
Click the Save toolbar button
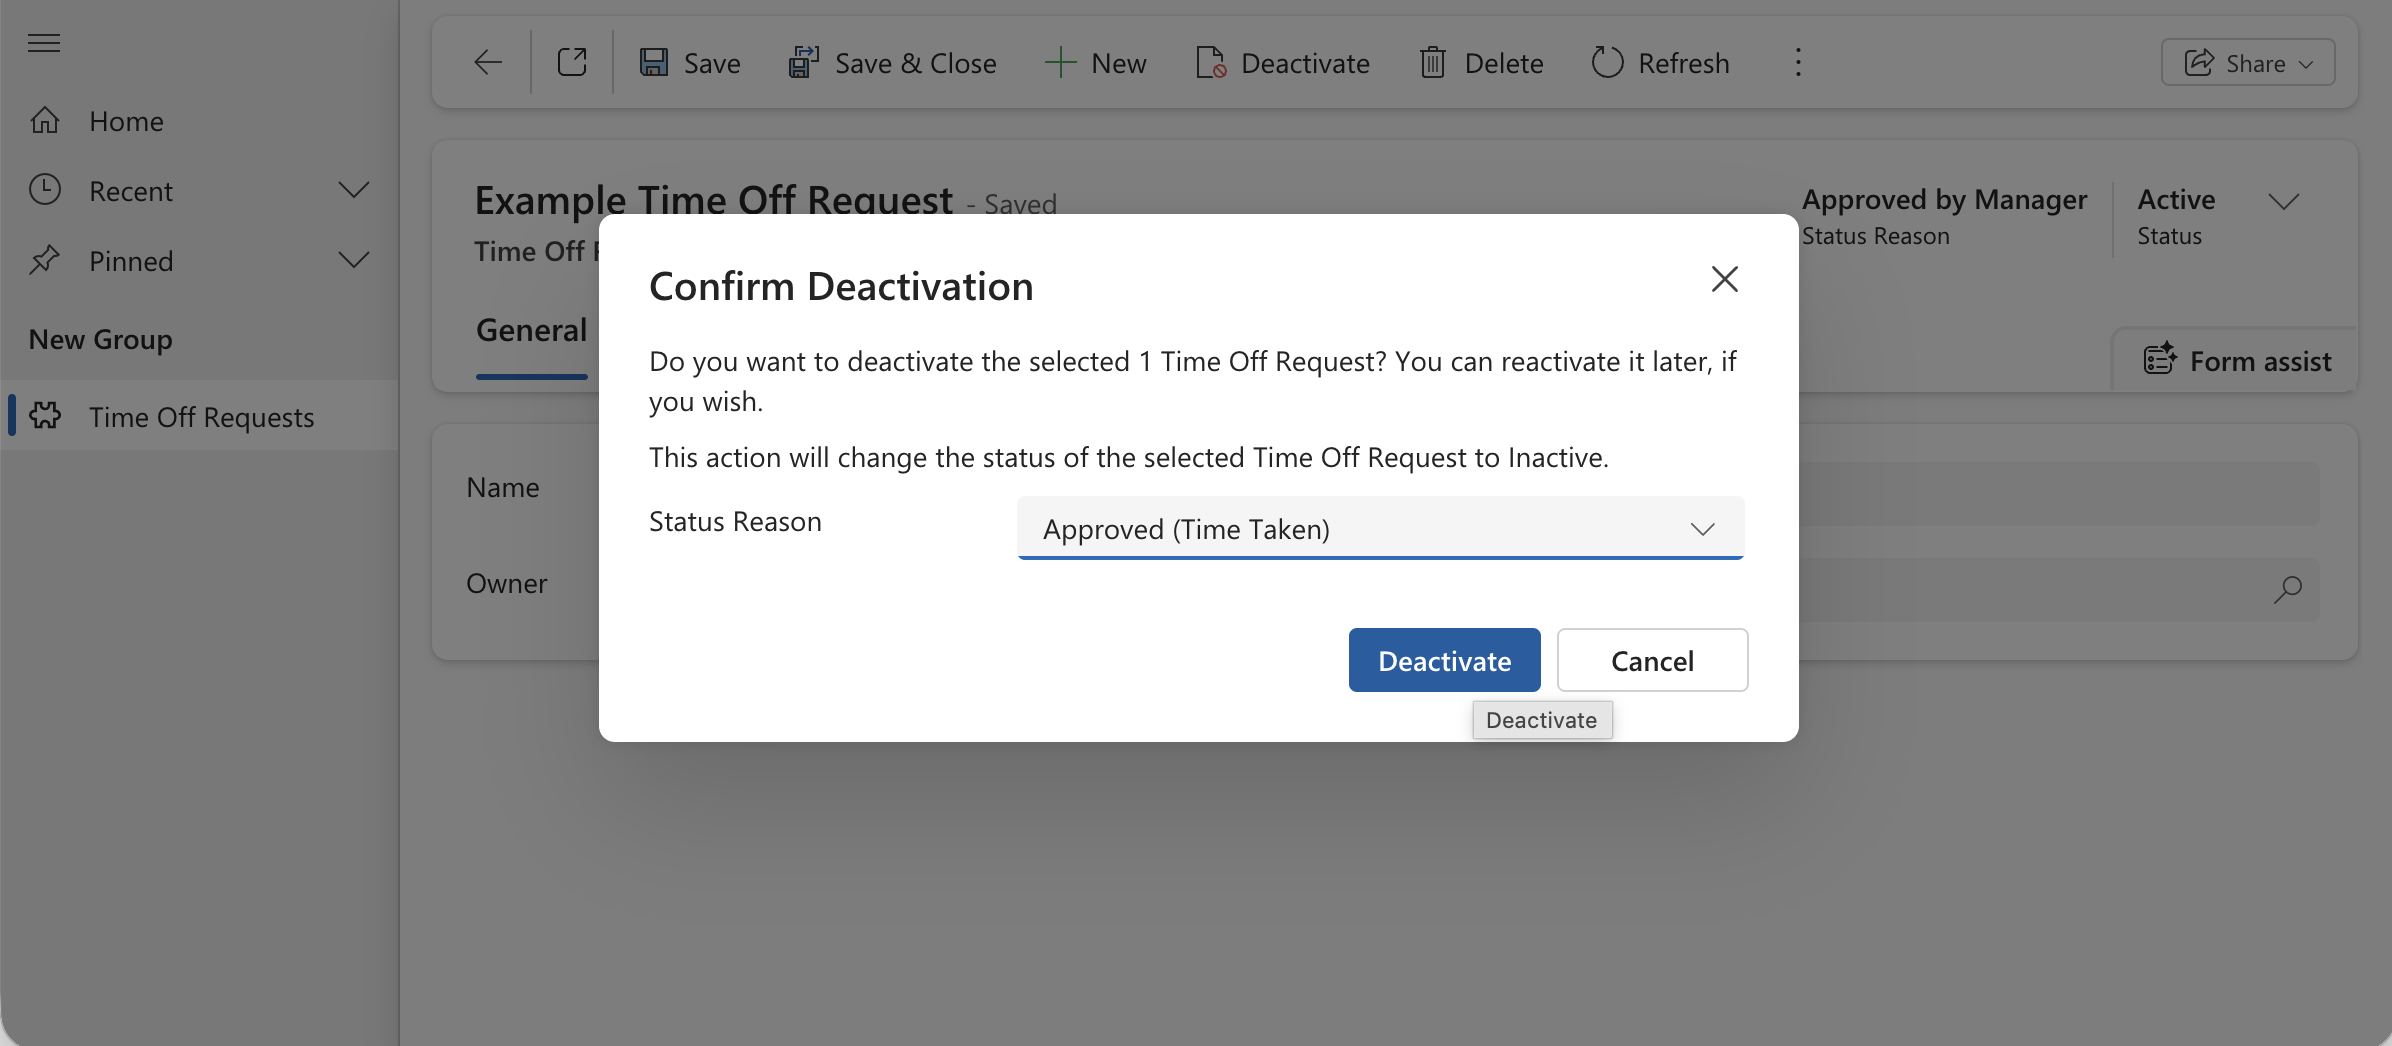(x=690, y=63)
